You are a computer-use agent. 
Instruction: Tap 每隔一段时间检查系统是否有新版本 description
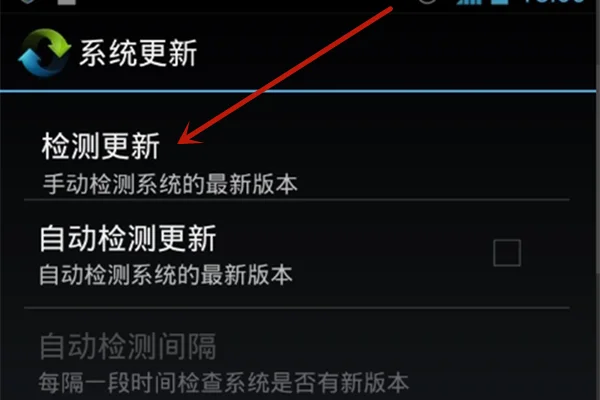pos(224,382)
